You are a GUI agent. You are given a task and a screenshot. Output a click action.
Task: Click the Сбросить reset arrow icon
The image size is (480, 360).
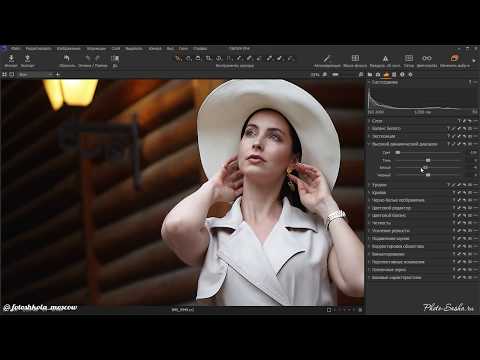[x=67, y=59]
